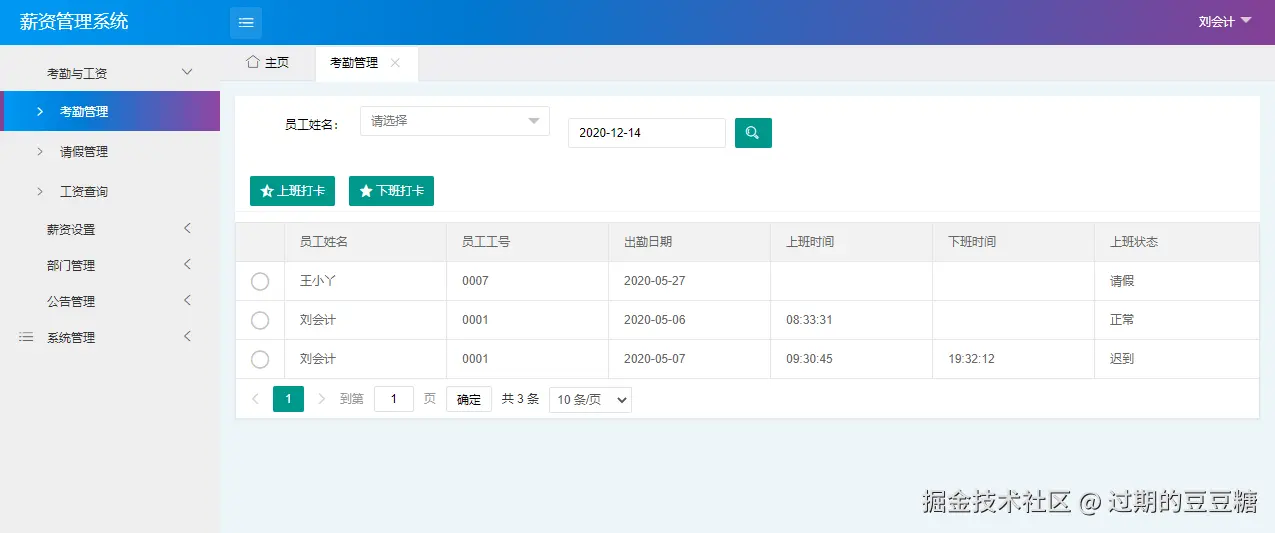The width and height of the screenshot is (1275, 533).
Task: Open 请假管理 in the sidebar
Action: pos(110,152)
